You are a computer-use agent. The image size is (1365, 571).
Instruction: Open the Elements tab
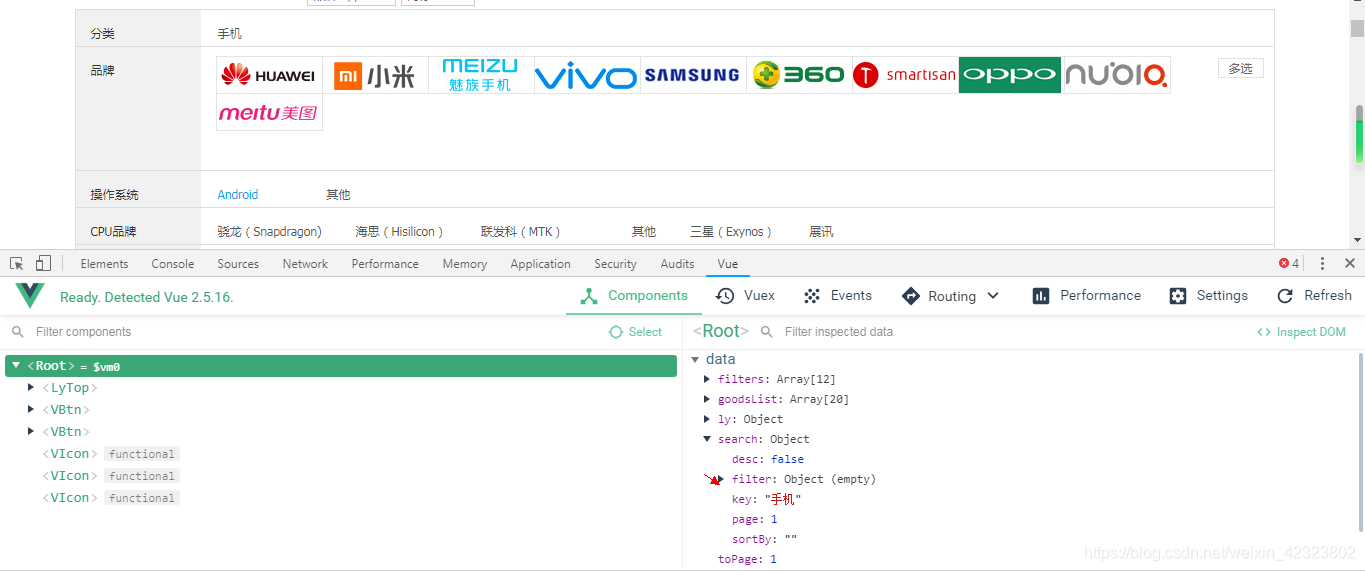[104, 264]
